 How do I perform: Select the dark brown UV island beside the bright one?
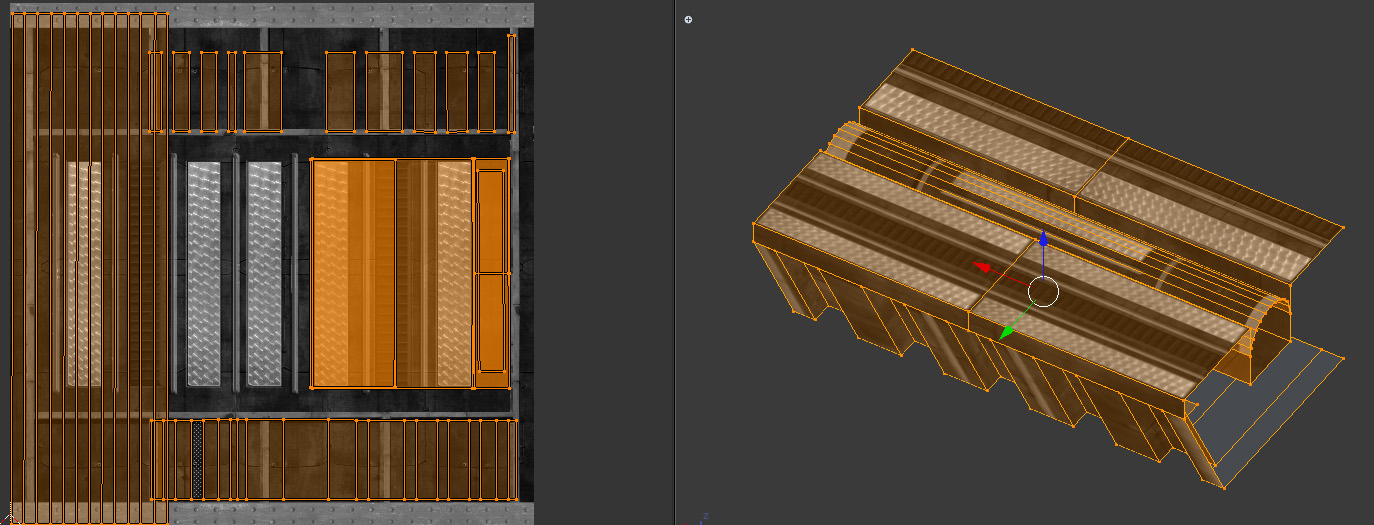[x=434, y=273]
